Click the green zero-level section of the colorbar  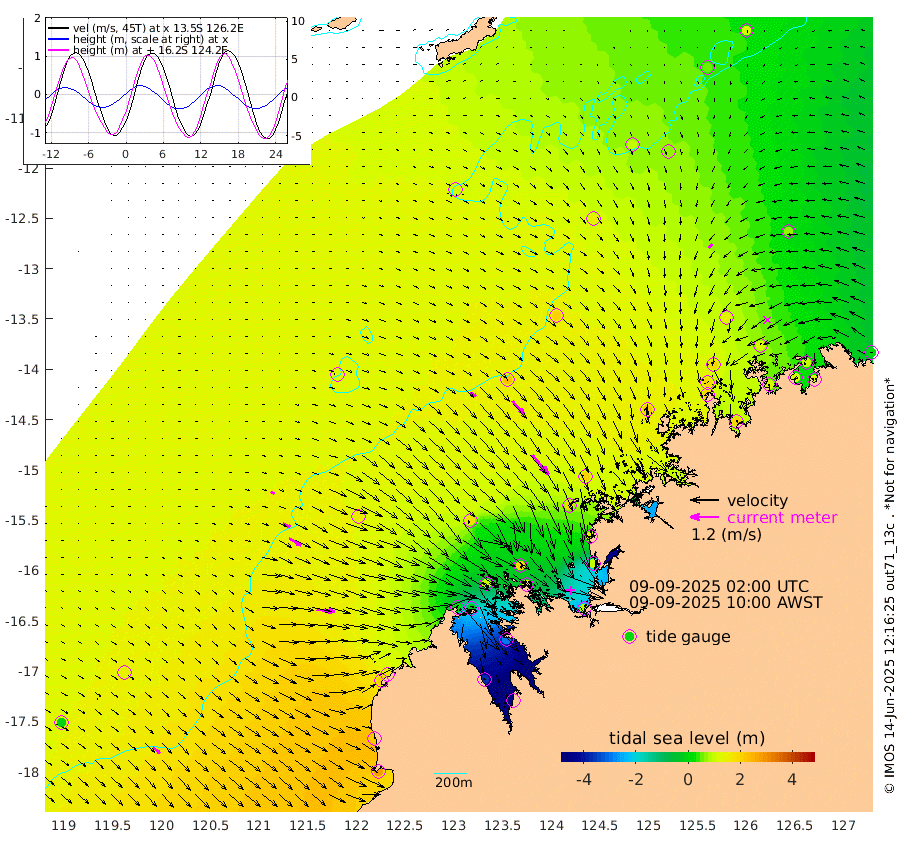click(688, 756)
